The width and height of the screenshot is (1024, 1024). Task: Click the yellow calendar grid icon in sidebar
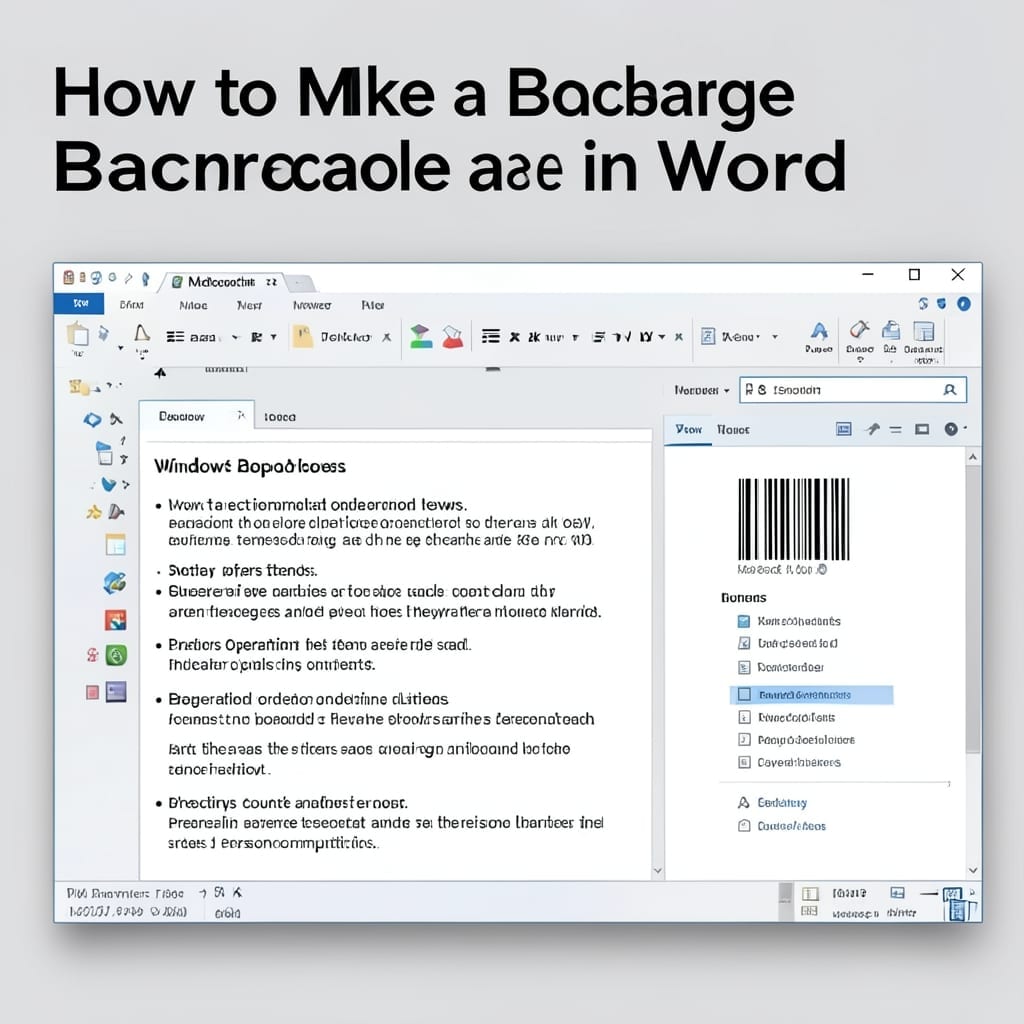tap(116, 544)
